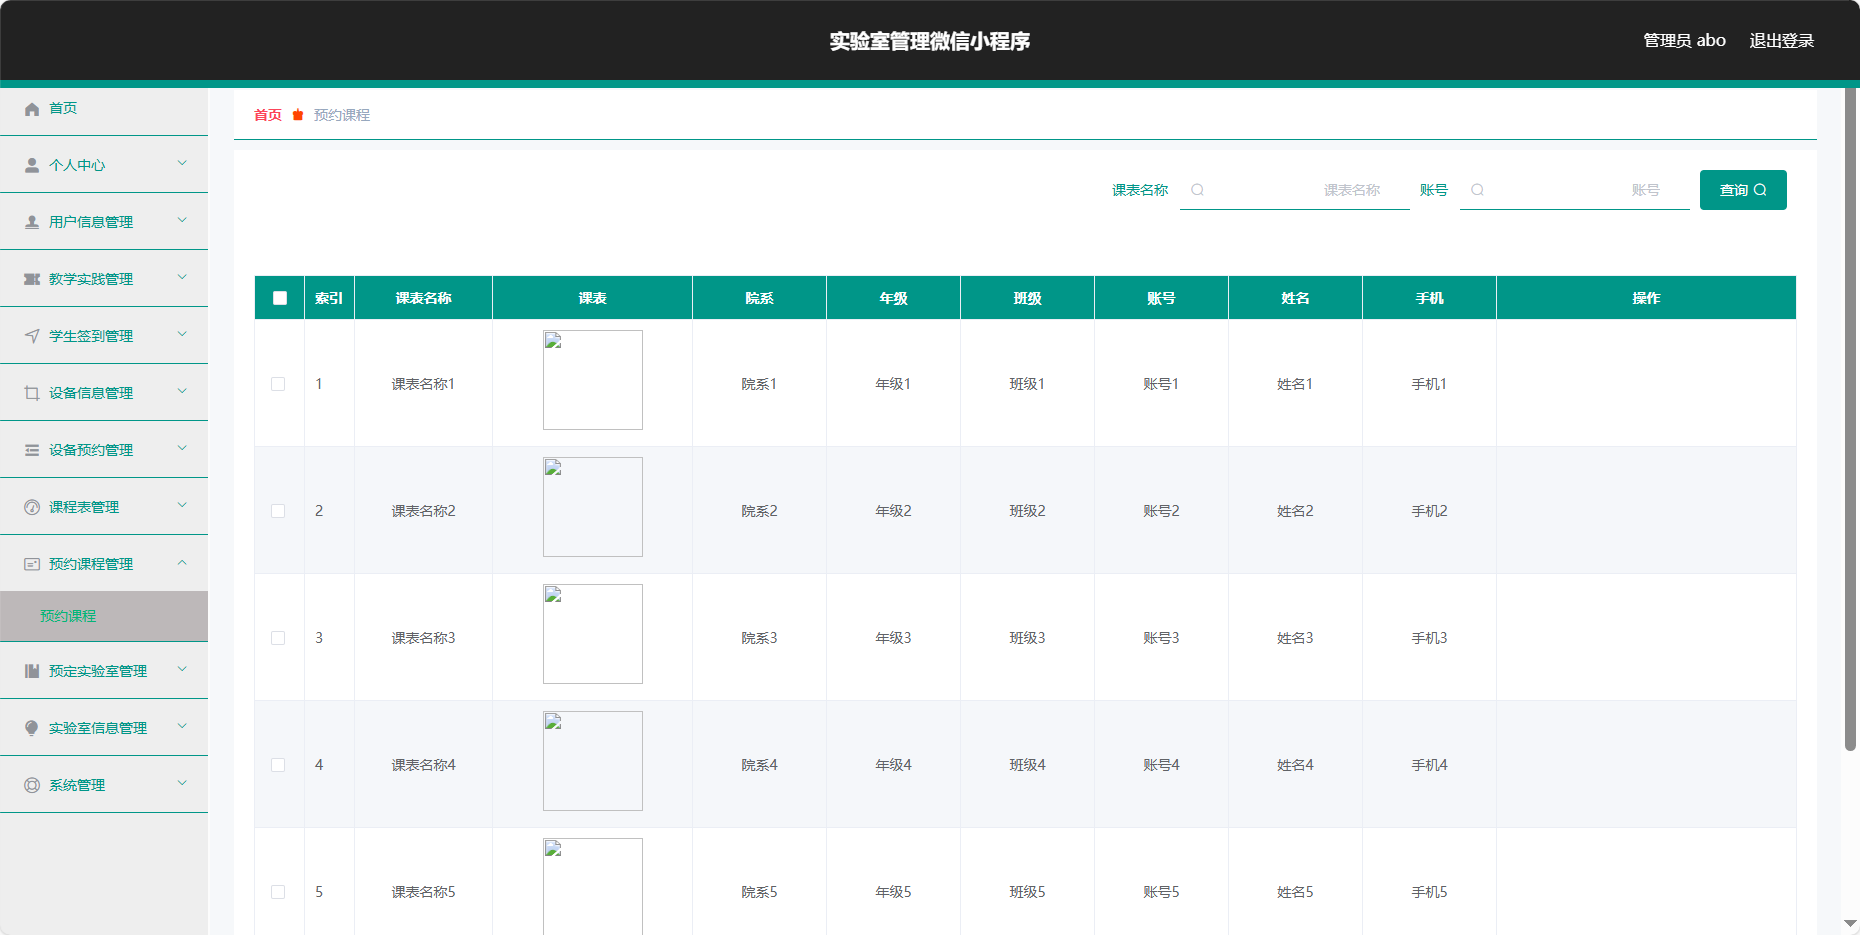Click the book icon for 预定实验室管理
This screenshot has width=1860, height=935.
coord(32,672)
